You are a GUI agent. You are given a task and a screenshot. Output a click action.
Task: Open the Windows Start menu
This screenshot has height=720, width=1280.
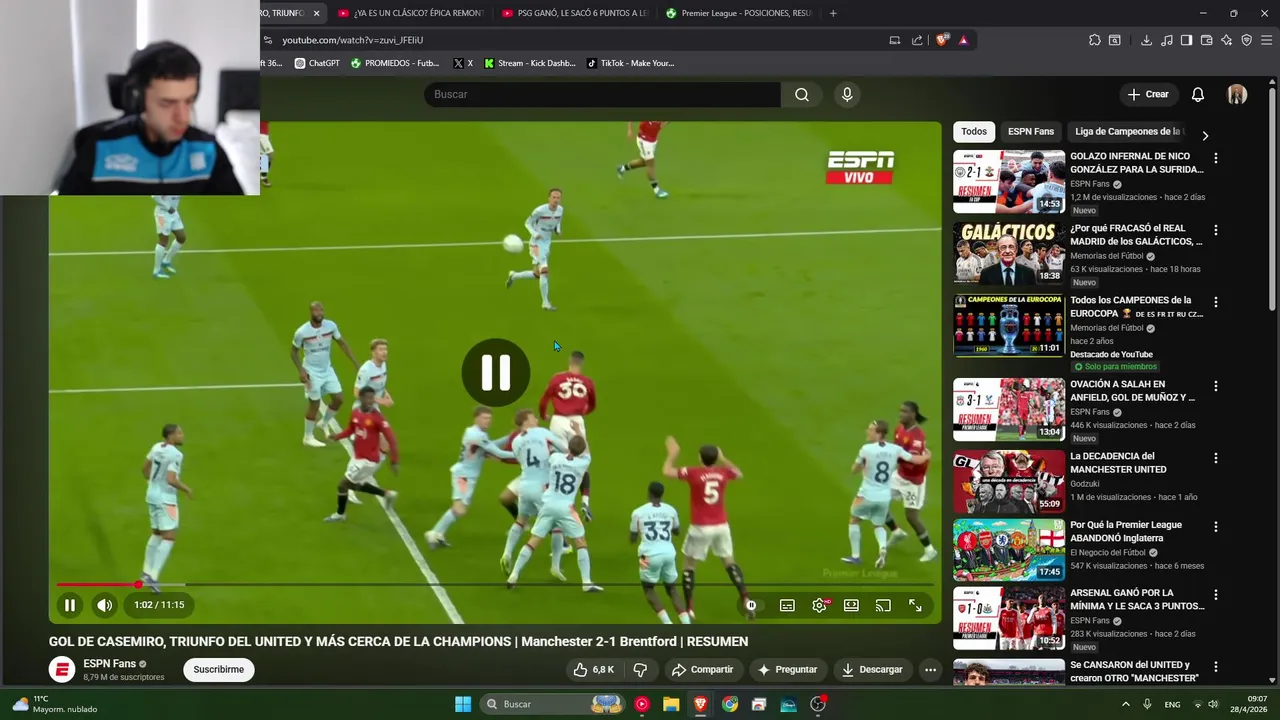[463, 704]
